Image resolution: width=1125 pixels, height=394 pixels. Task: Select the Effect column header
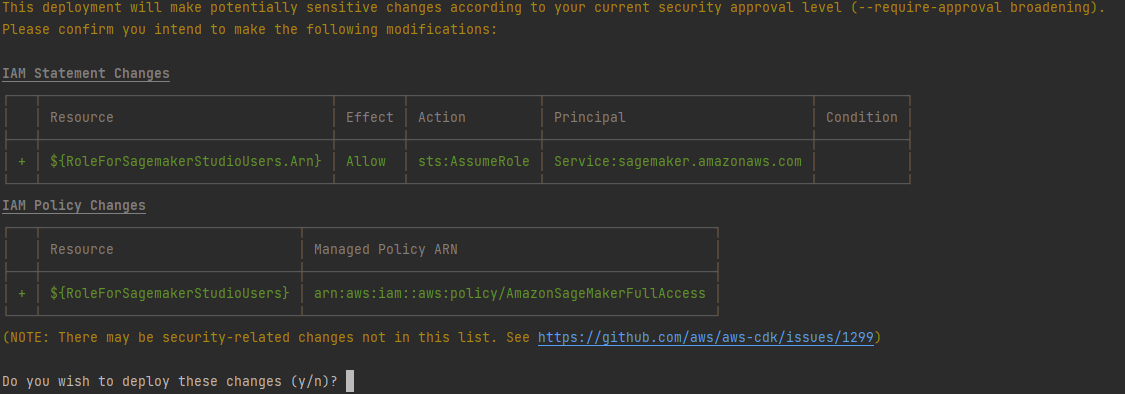pyautogui.click(x=369, y=118)
